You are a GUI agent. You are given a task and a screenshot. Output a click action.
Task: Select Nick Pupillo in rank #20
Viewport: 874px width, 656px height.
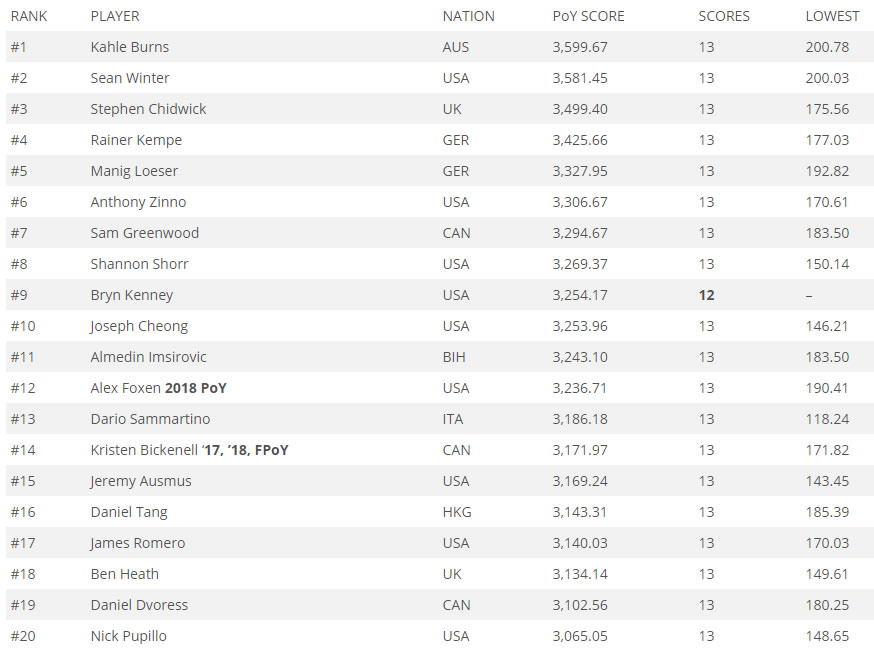[128, 636]
